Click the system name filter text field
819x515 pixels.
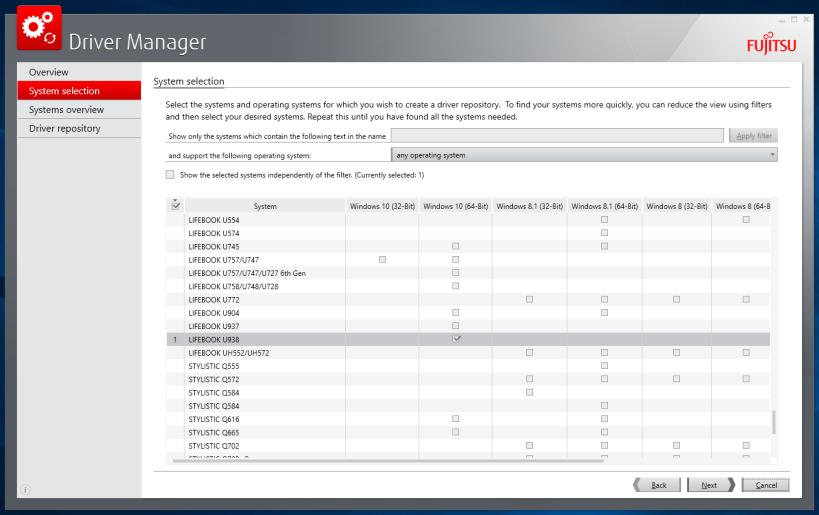tap(557, 136)
